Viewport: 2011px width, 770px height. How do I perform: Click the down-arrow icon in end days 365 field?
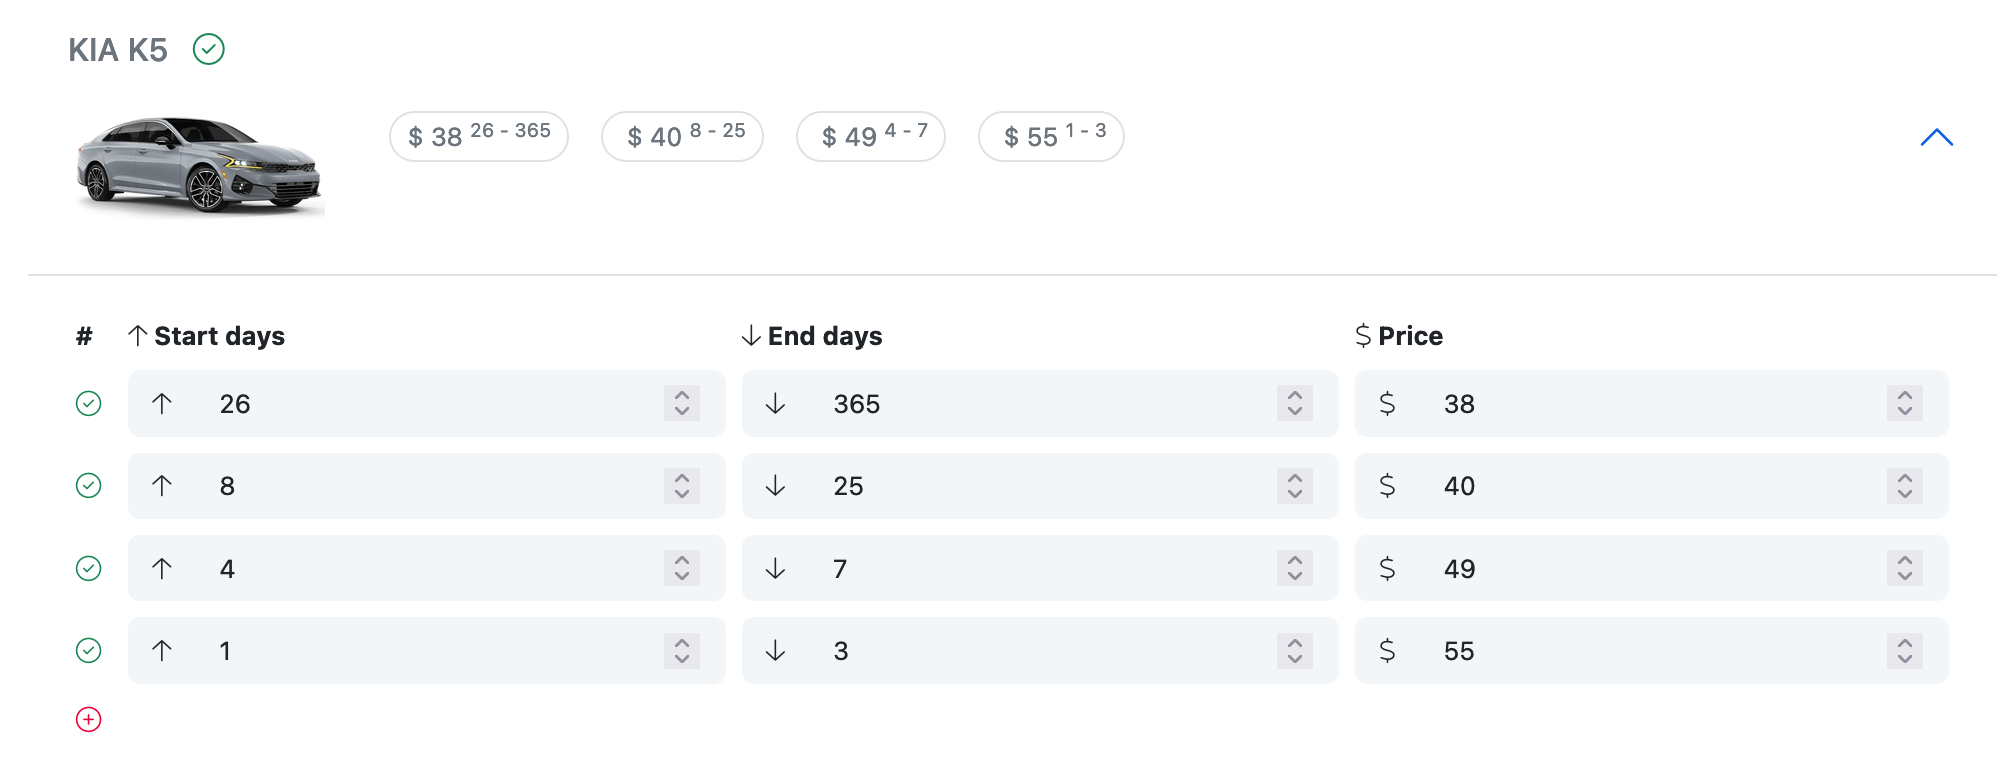(775, 404)
